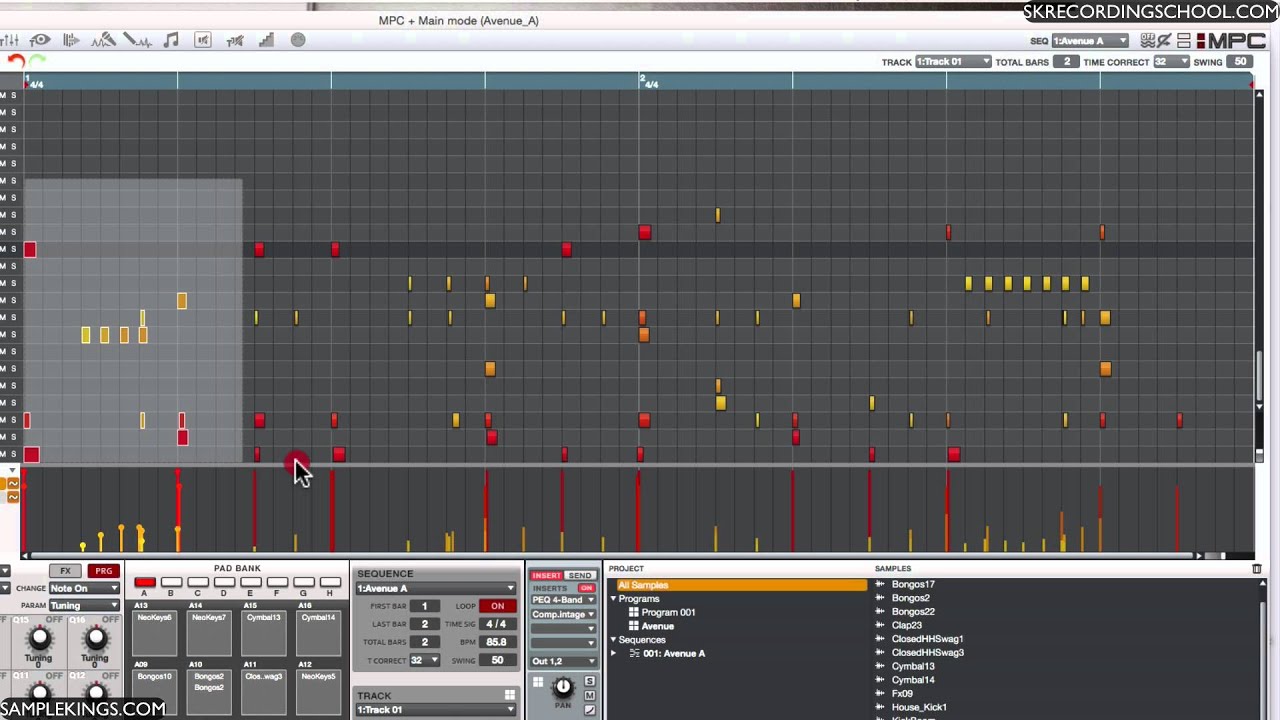Open the TRACK 1:Track 01 dropdown at top

point(953,62)
